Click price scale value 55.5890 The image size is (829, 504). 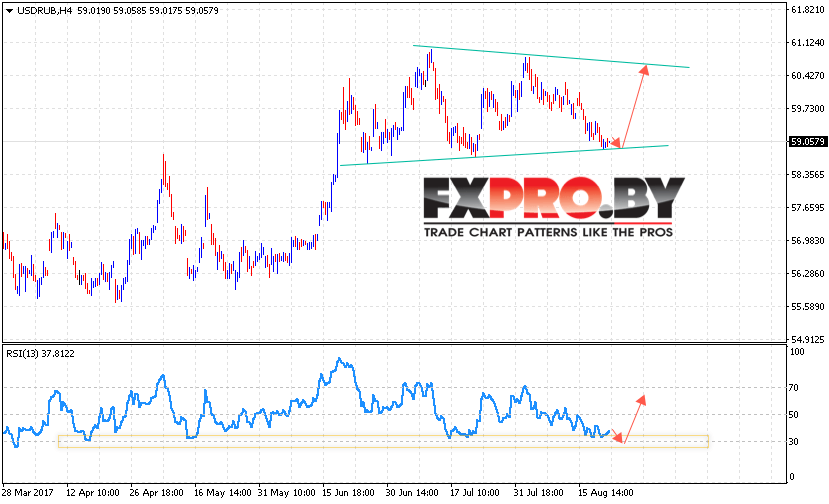point(807,307)
